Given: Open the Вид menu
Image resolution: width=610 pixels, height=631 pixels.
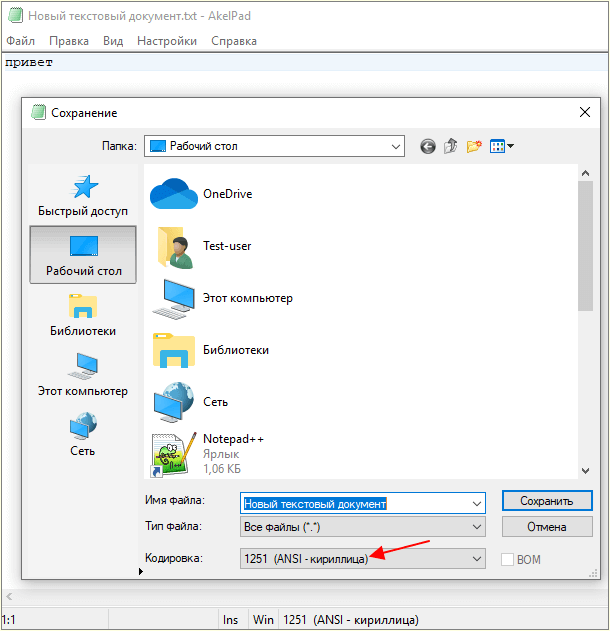Looking at the screenshot, I should (113, 41).
